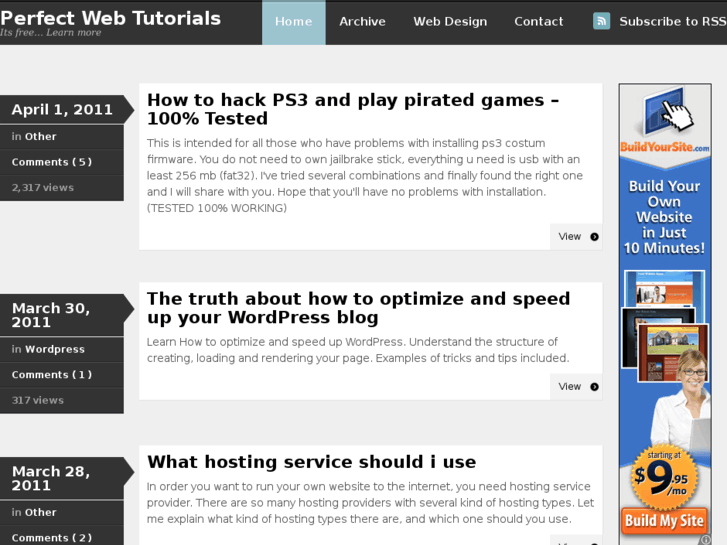
Task: Click the $9.95/mo price badge
Action: pos(664,477)
